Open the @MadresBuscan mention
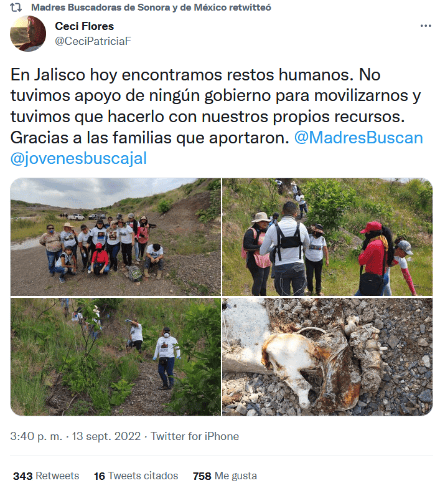This screenshot has width=440, height=488. pos(359,138)
